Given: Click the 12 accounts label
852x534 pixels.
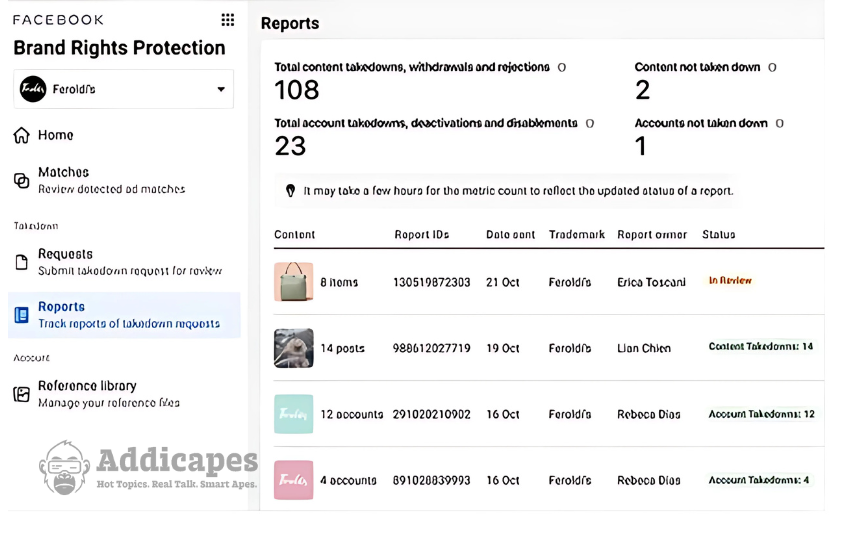Looking at the screenshot, I should [x=352, y=414].
